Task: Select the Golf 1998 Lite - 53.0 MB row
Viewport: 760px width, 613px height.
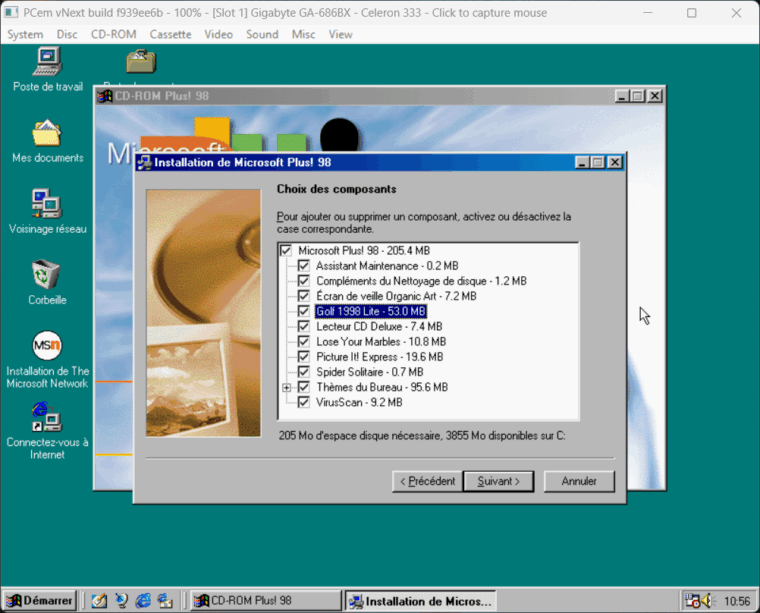Action: click(371, 311)
